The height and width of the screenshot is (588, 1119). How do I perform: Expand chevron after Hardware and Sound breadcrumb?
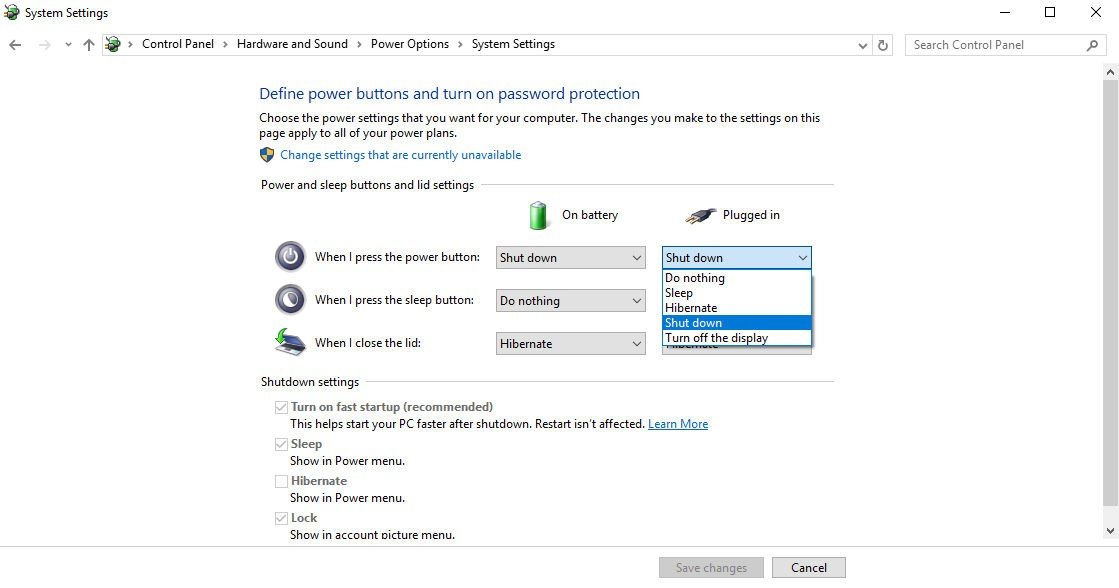coord(359,44)
